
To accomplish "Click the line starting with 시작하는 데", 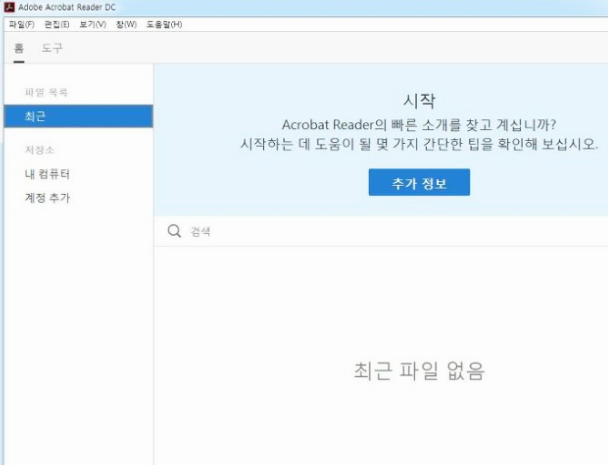I will coord(419,144).
